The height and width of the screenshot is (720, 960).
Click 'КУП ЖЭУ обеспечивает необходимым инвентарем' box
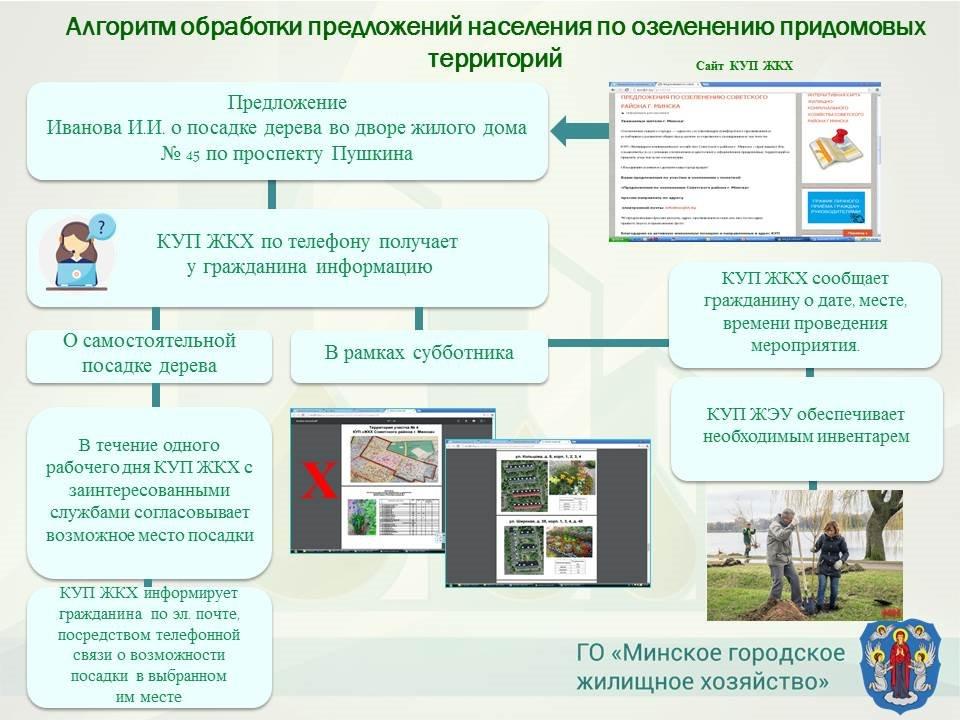(x=806, y=429)
